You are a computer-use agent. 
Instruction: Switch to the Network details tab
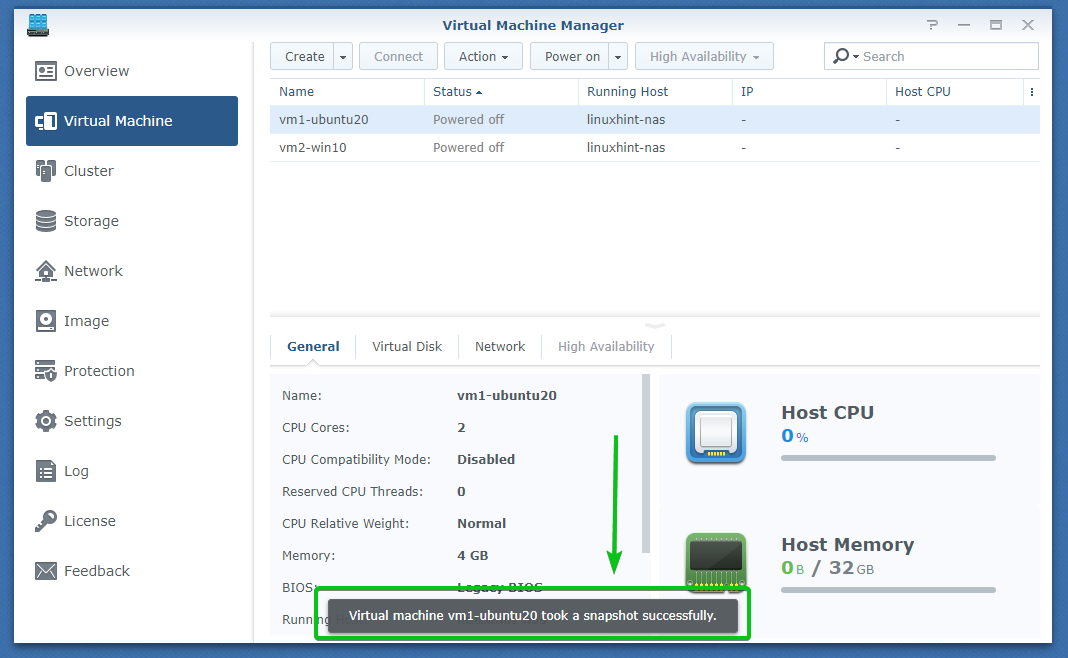pos(500,347)
